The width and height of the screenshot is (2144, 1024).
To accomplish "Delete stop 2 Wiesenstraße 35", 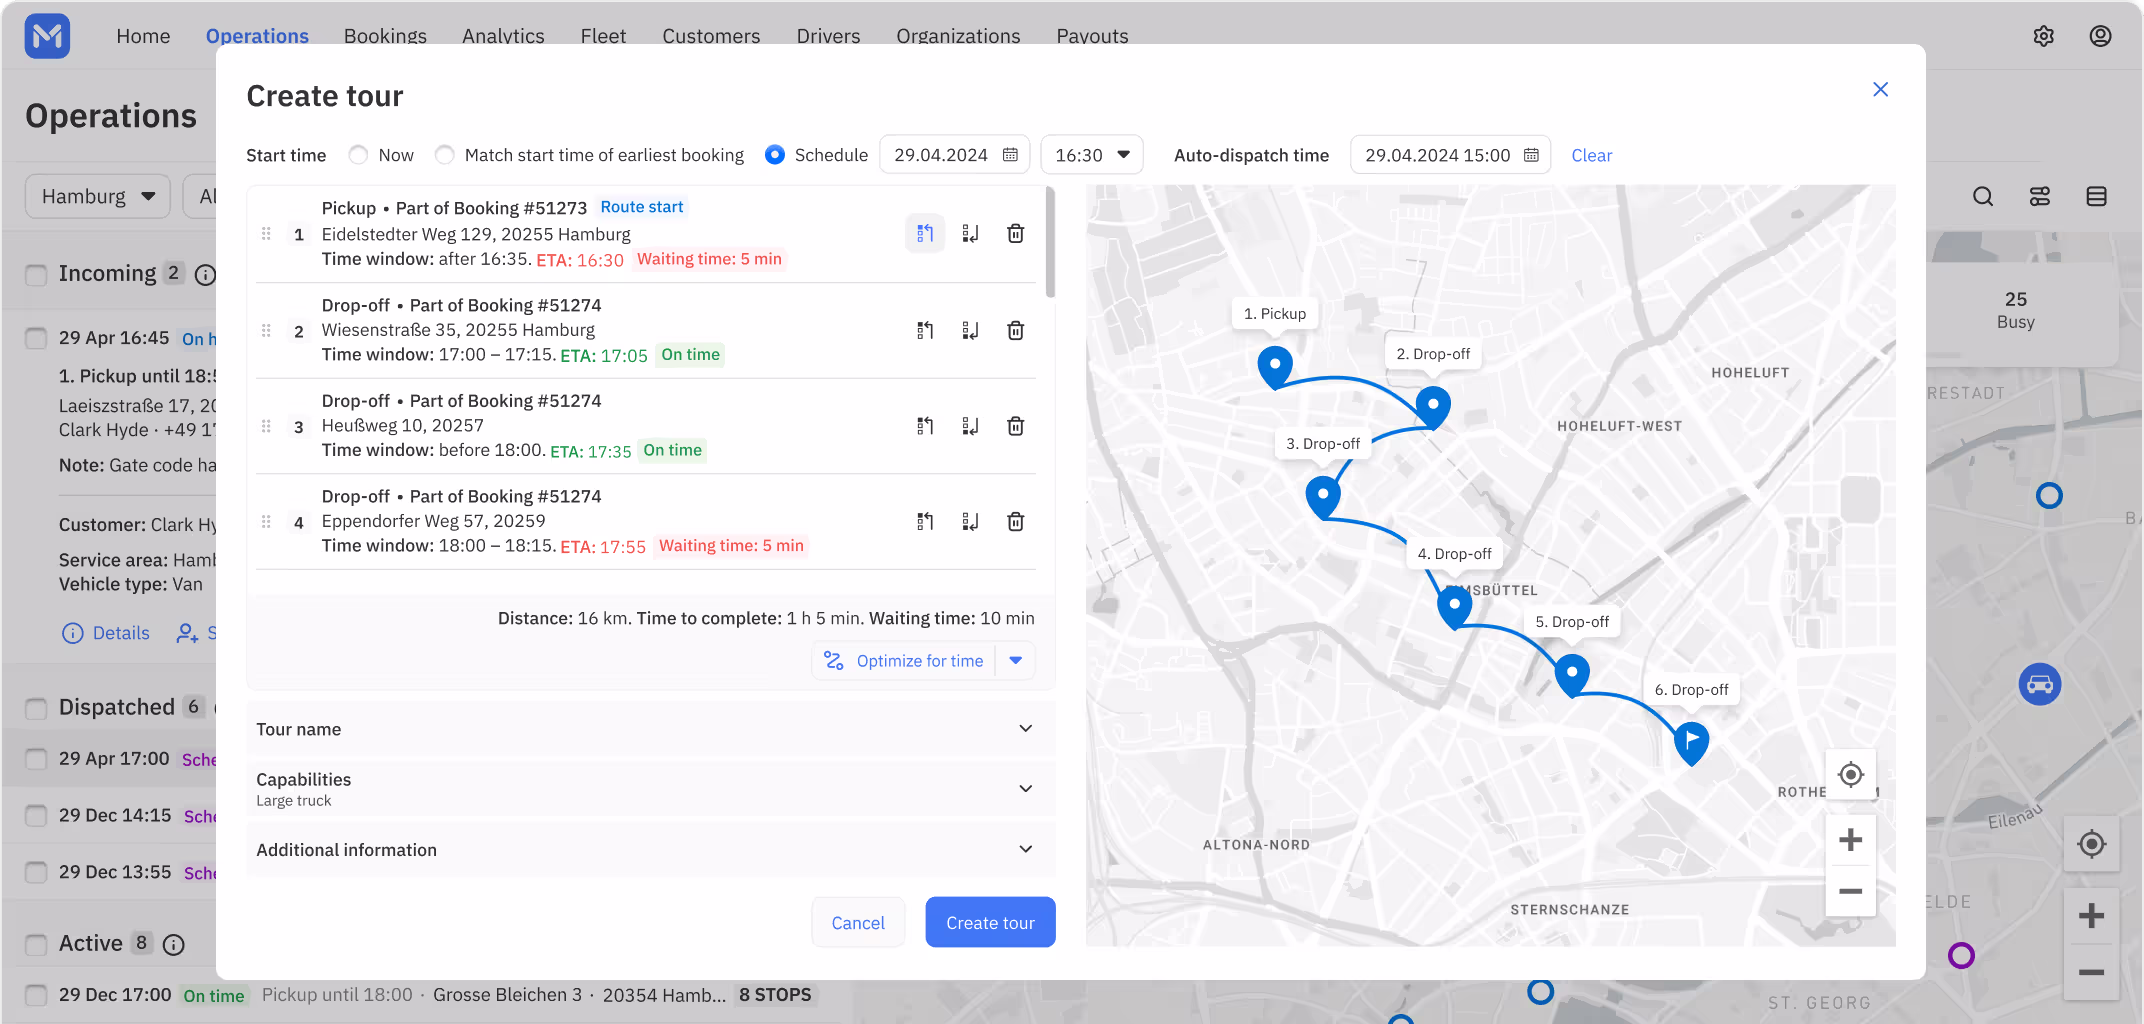I will [x=1015, y=330].
